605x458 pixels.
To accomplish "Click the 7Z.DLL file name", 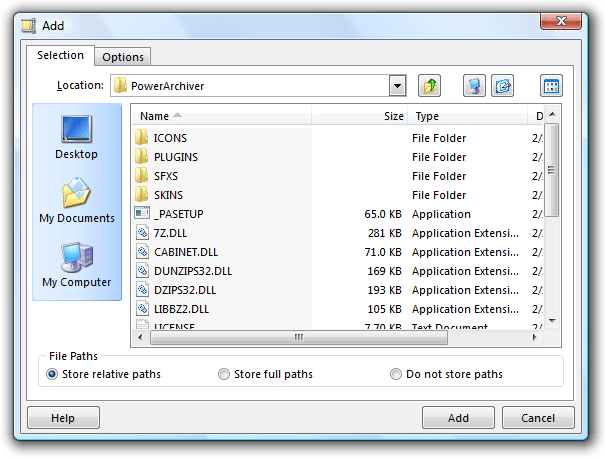I will (170, 233).
